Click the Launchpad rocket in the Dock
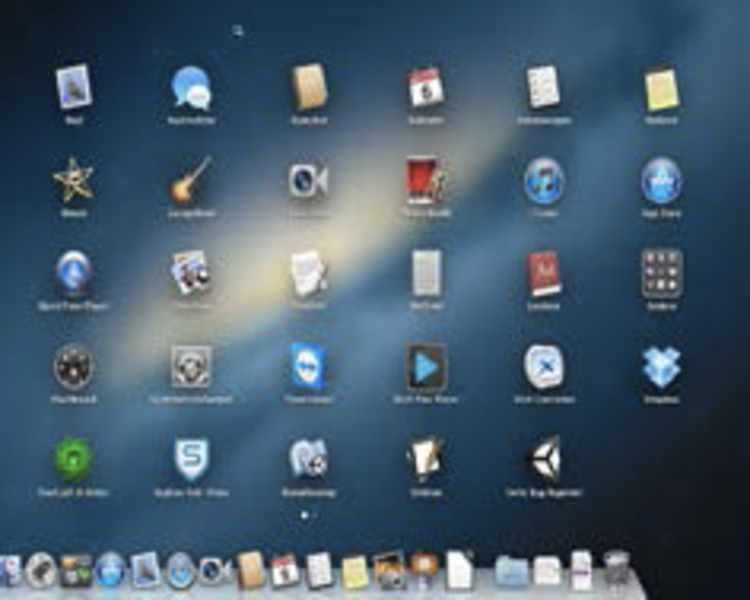Screen dimensions: 750x600 point(40,570)
